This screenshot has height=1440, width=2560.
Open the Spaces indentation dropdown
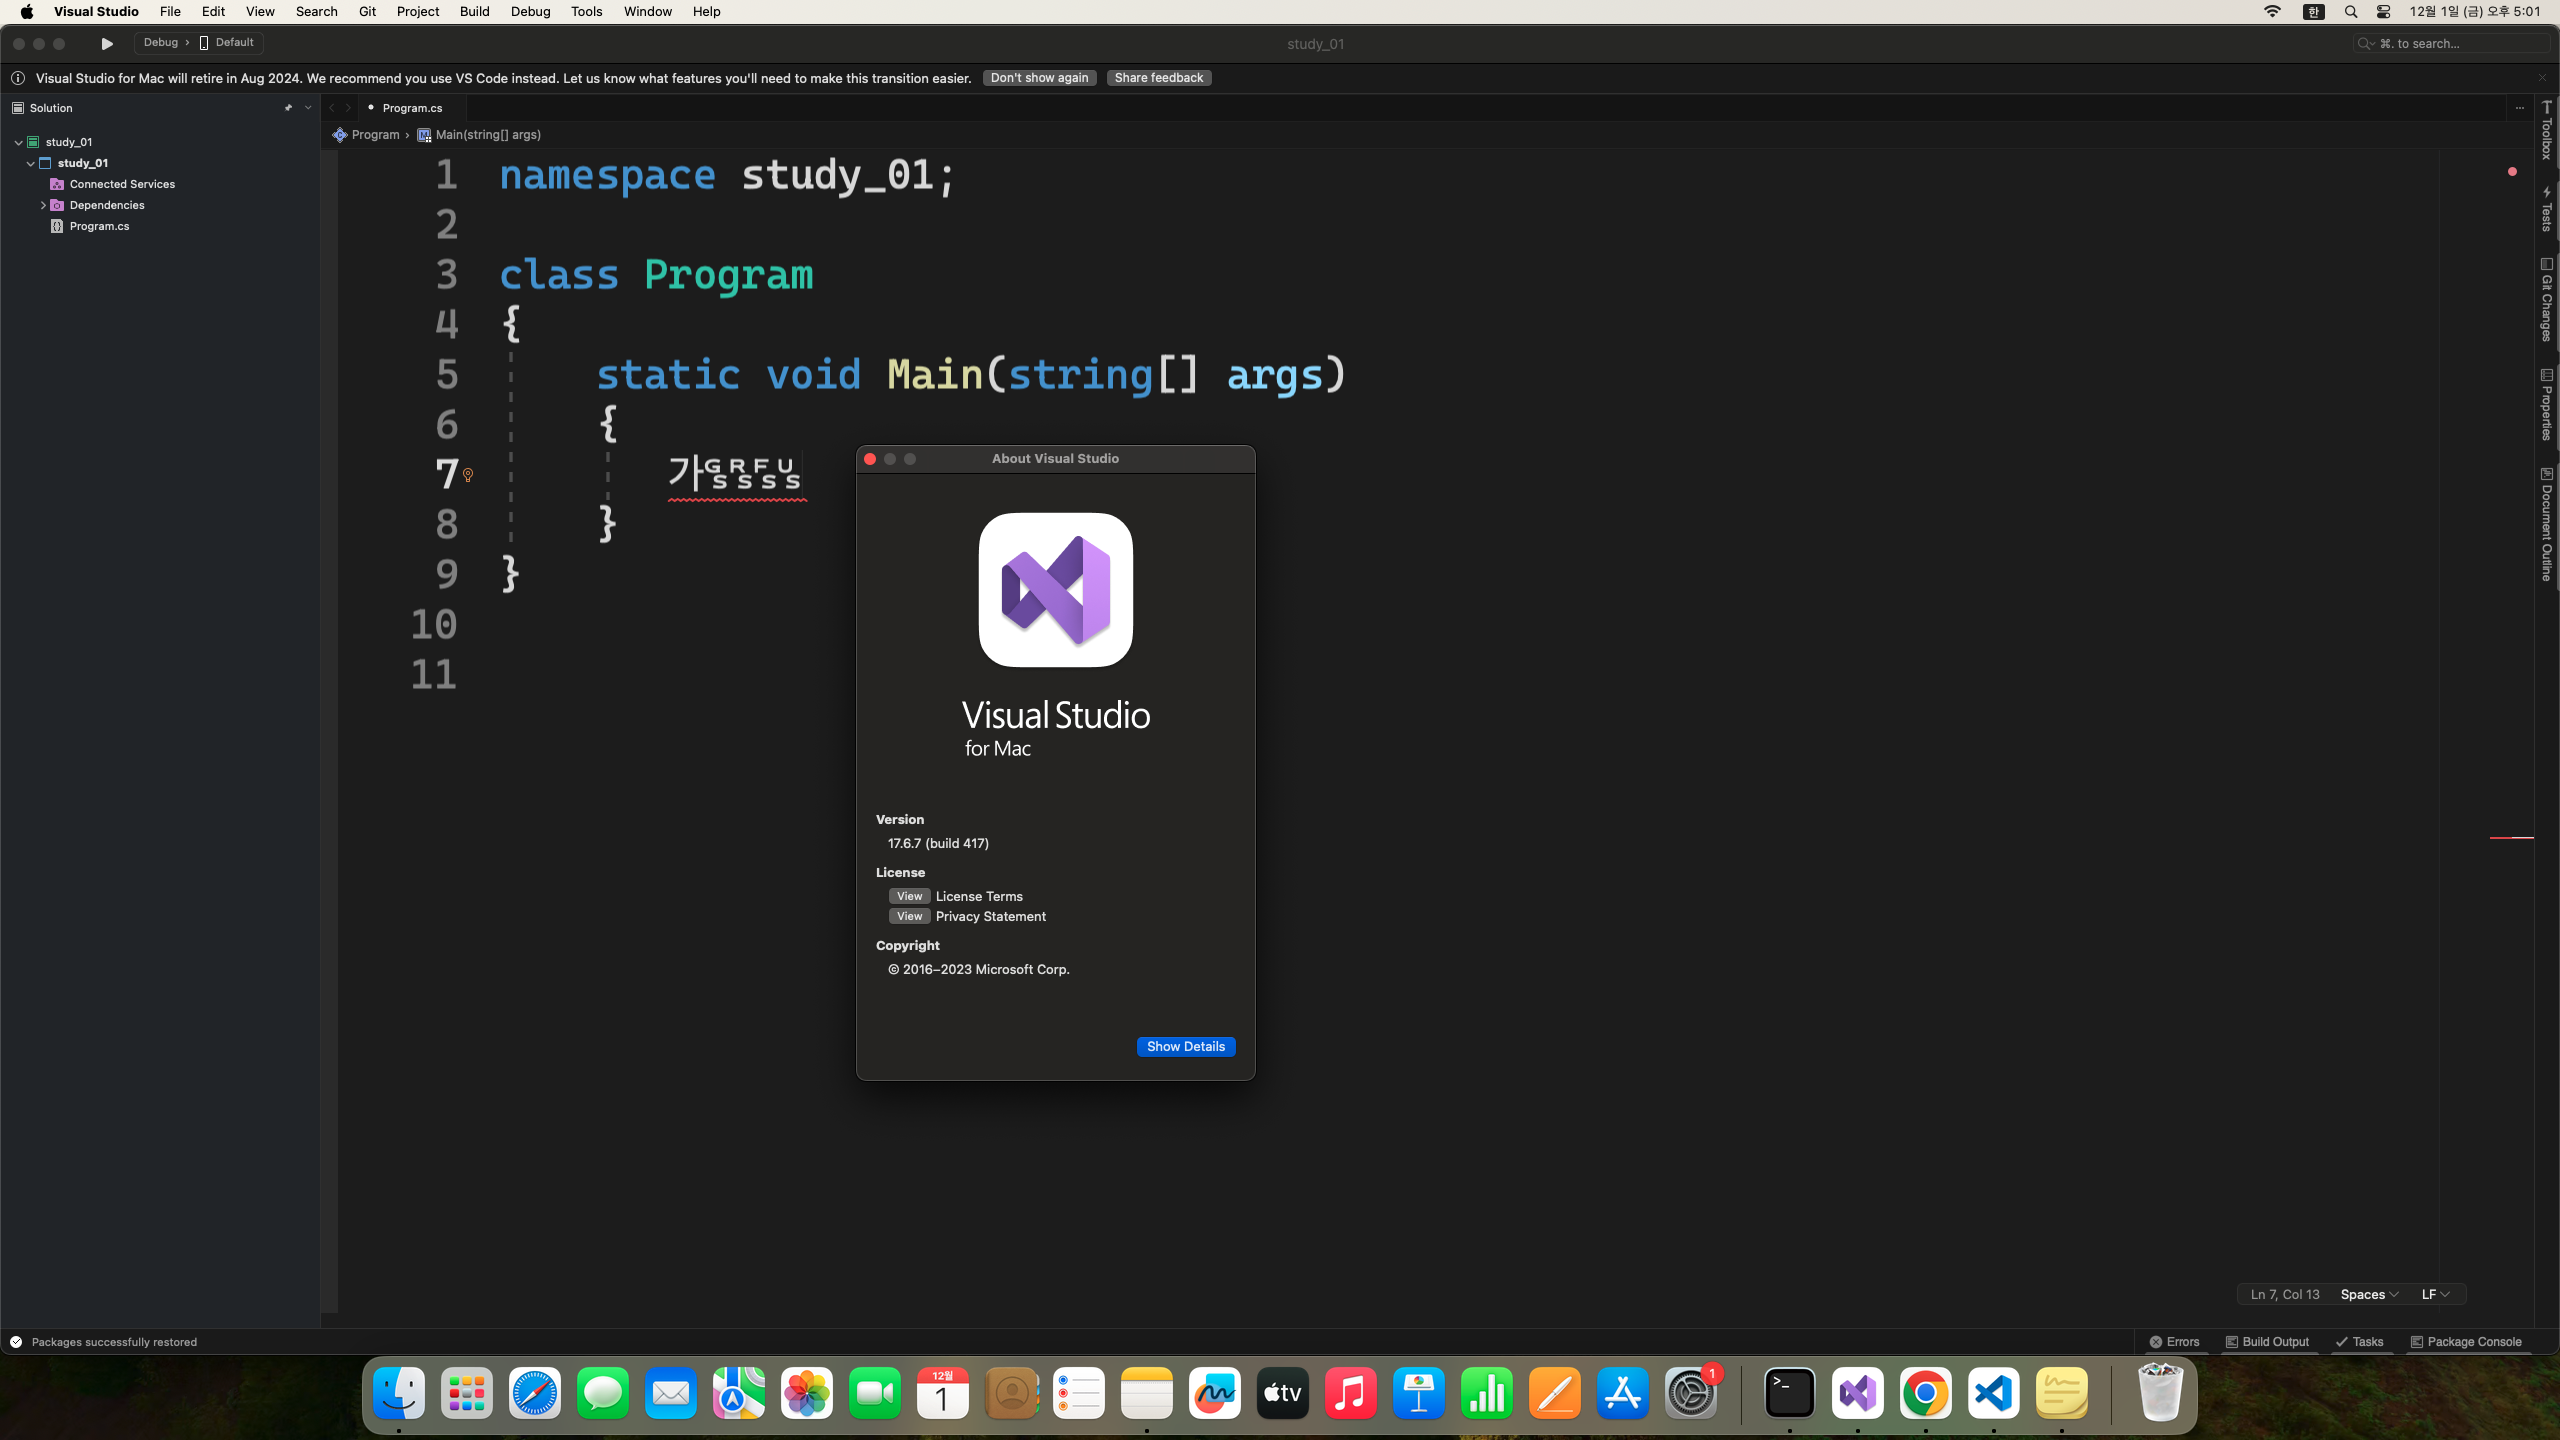(2368, 1294)
